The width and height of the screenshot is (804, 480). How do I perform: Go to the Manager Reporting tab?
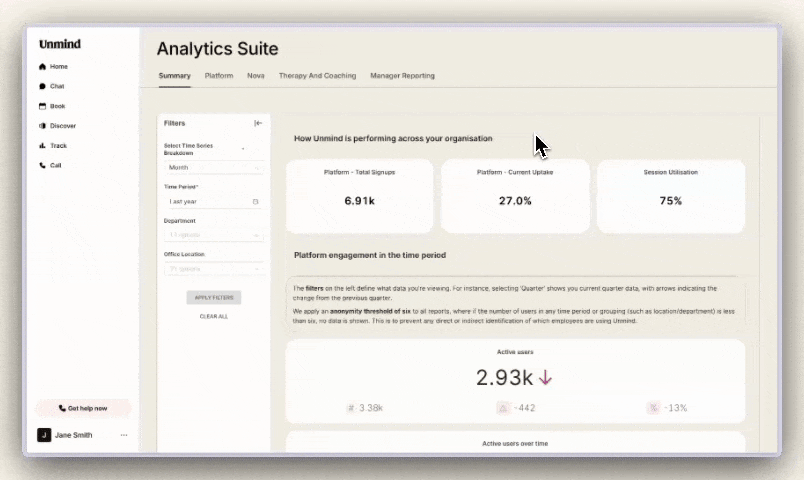tap(402, 76)
